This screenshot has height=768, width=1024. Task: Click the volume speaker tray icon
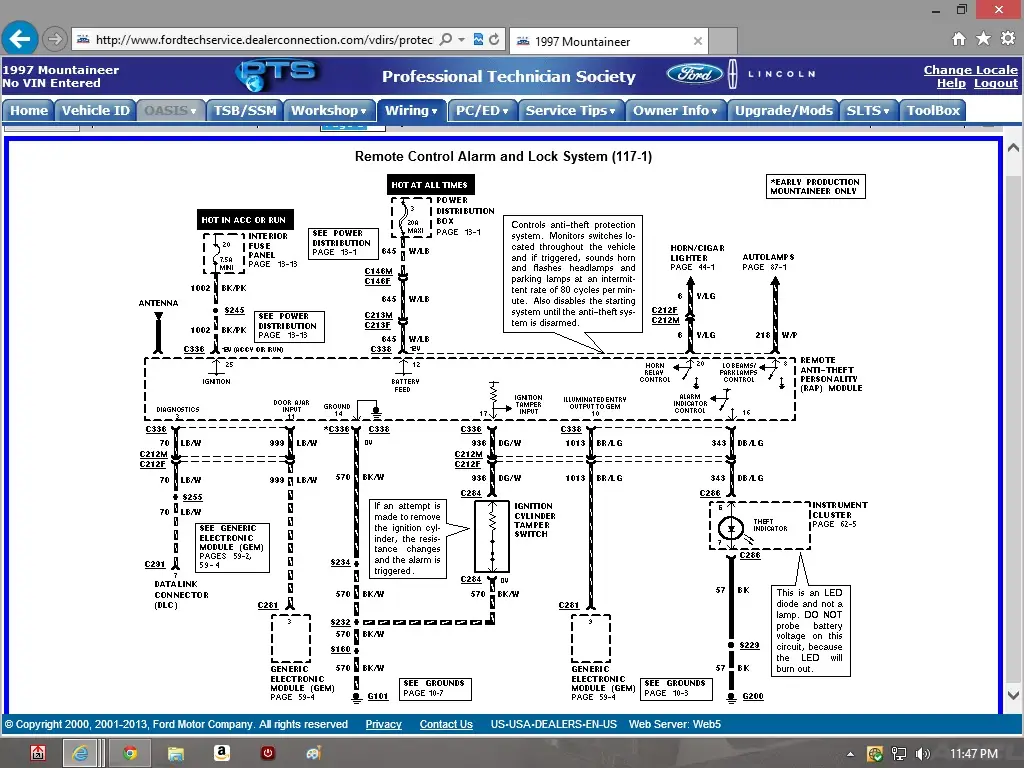coord(922,754)
